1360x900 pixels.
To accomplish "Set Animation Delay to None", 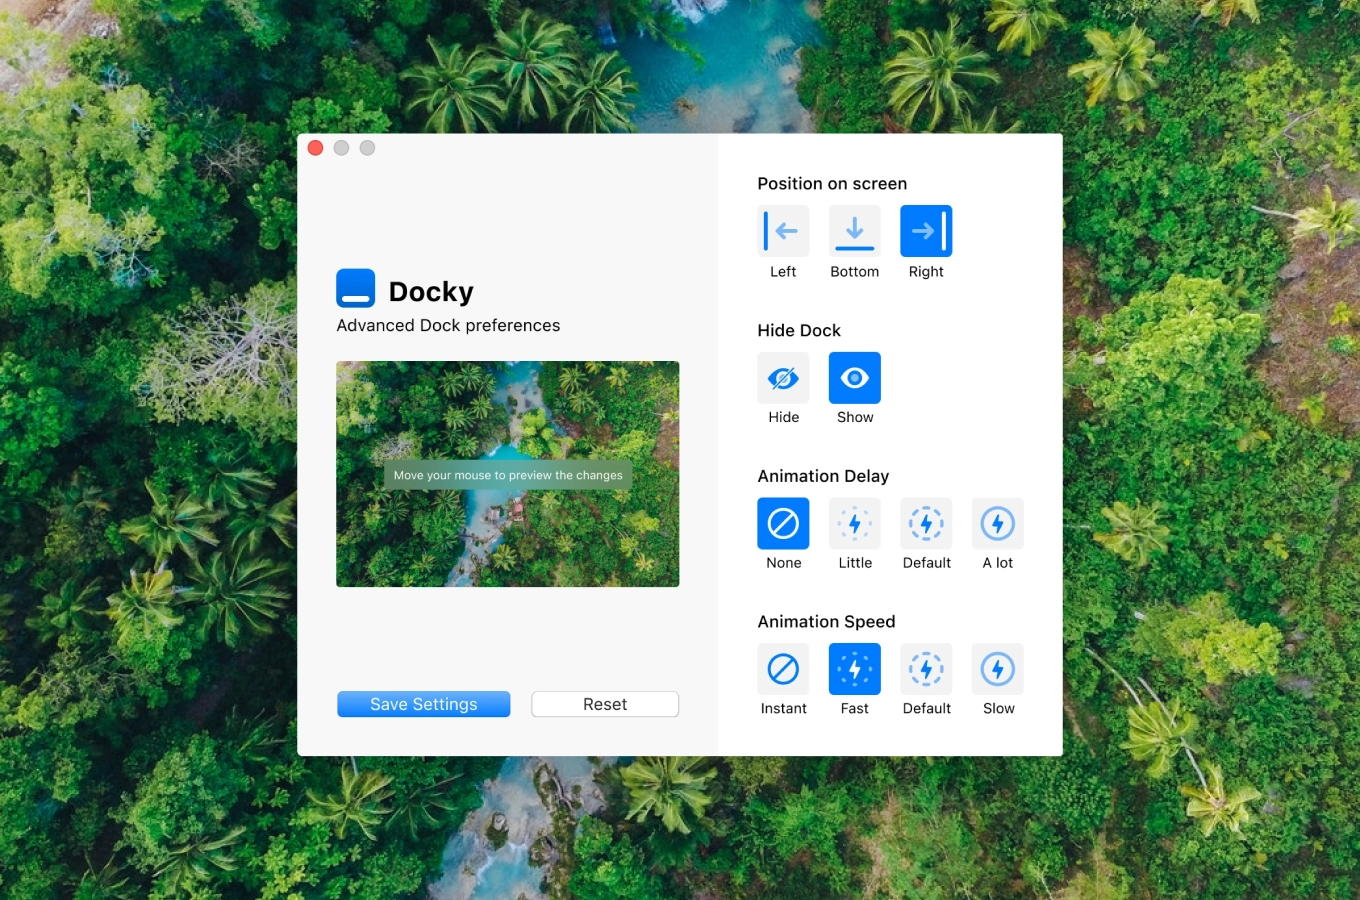I will [783, 523].
